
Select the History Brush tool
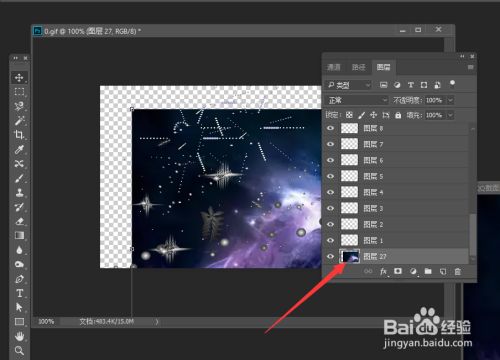click(x=19, y=207)
